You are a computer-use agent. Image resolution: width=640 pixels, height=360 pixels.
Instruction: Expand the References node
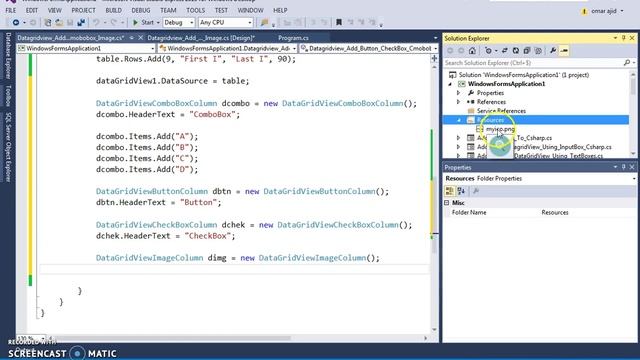458,102
